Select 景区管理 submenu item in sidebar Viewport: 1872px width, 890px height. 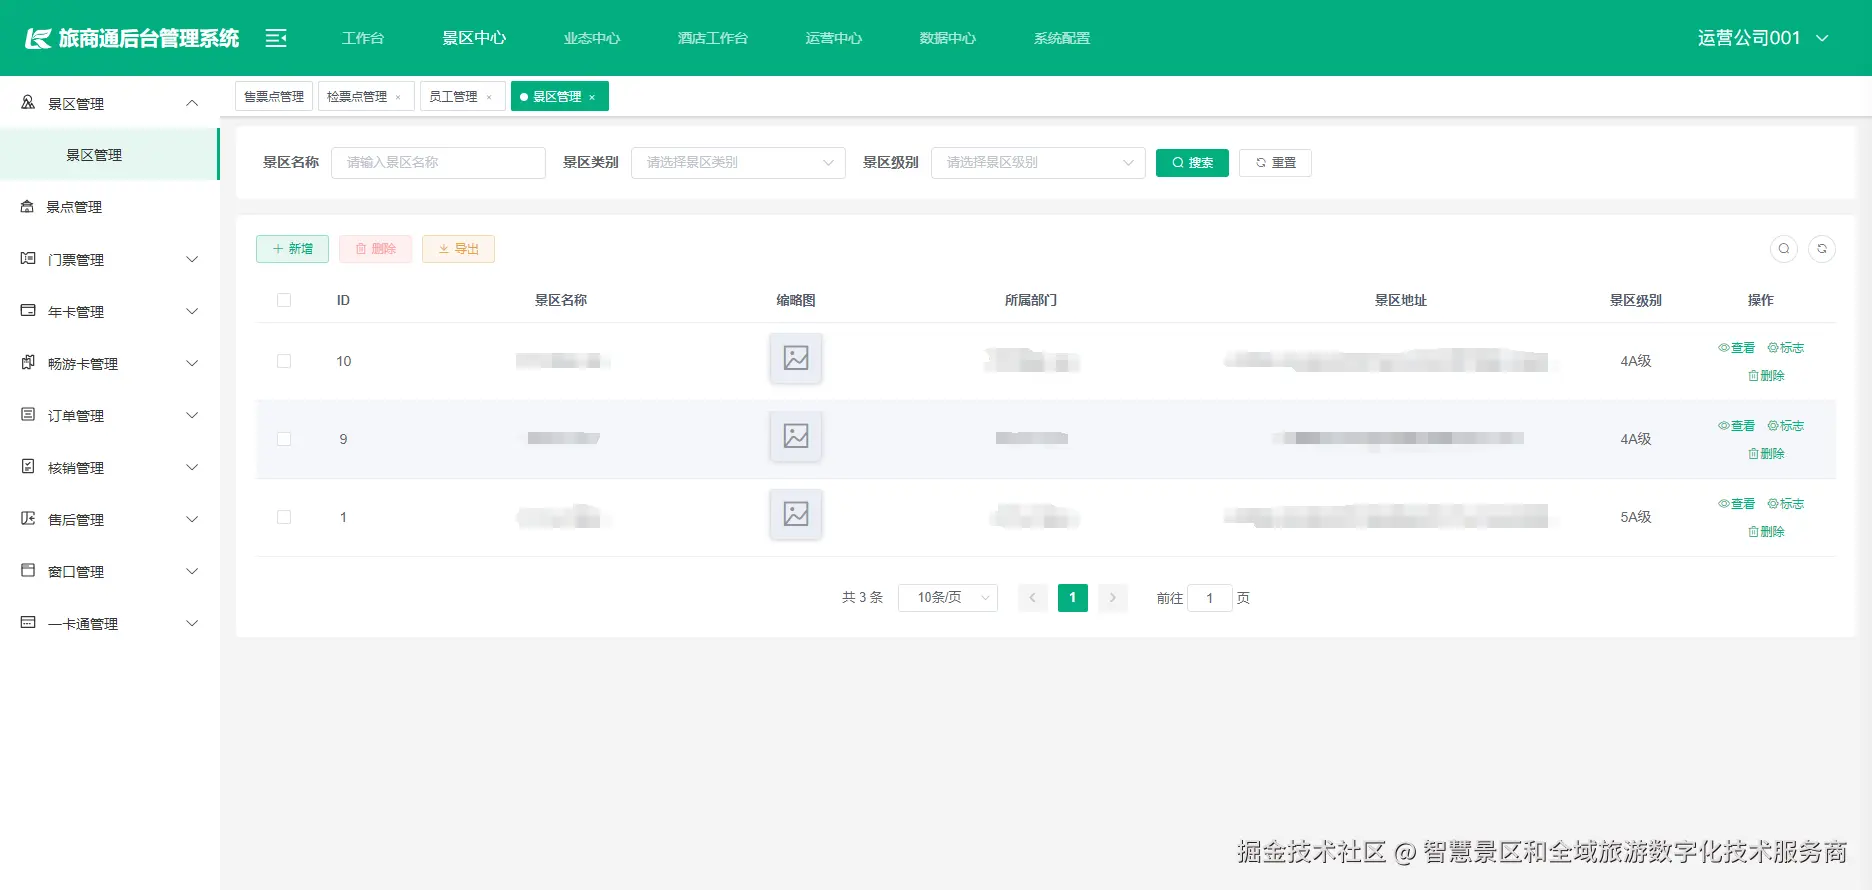(109, 155)
